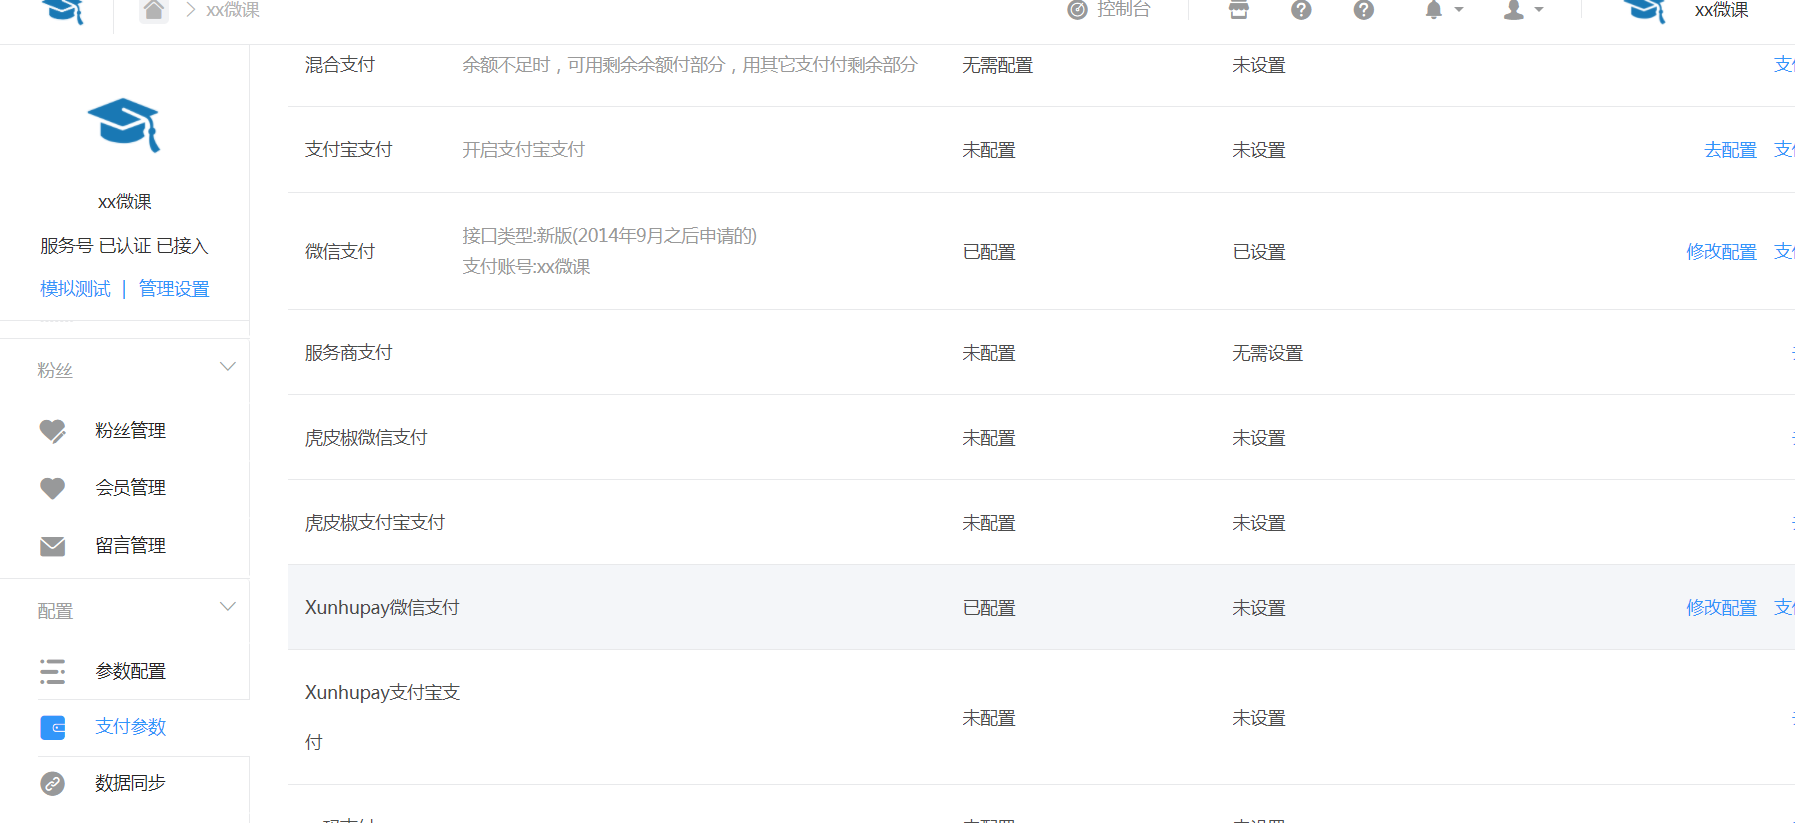Click the 混合支付 row name
This screenshot has height=823, width=1795.
340,65
